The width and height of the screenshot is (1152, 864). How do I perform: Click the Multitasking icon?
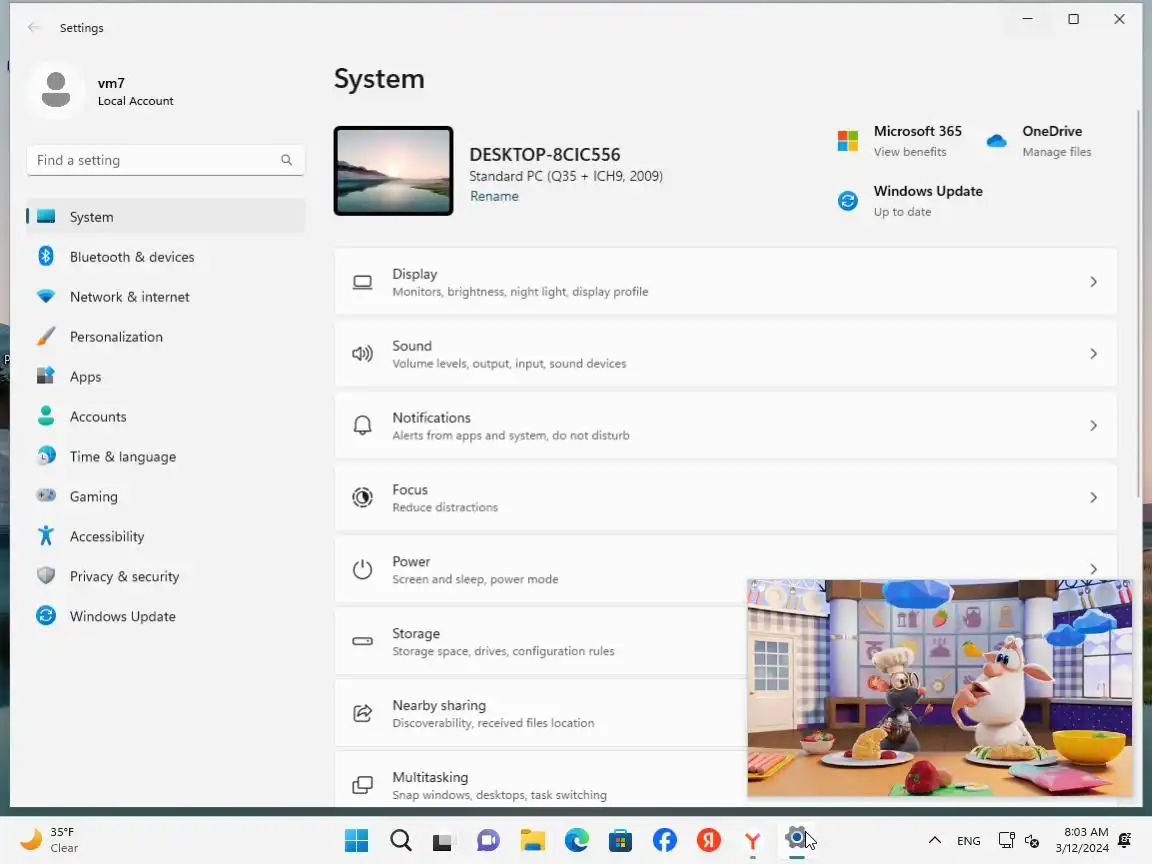point(362,785)
